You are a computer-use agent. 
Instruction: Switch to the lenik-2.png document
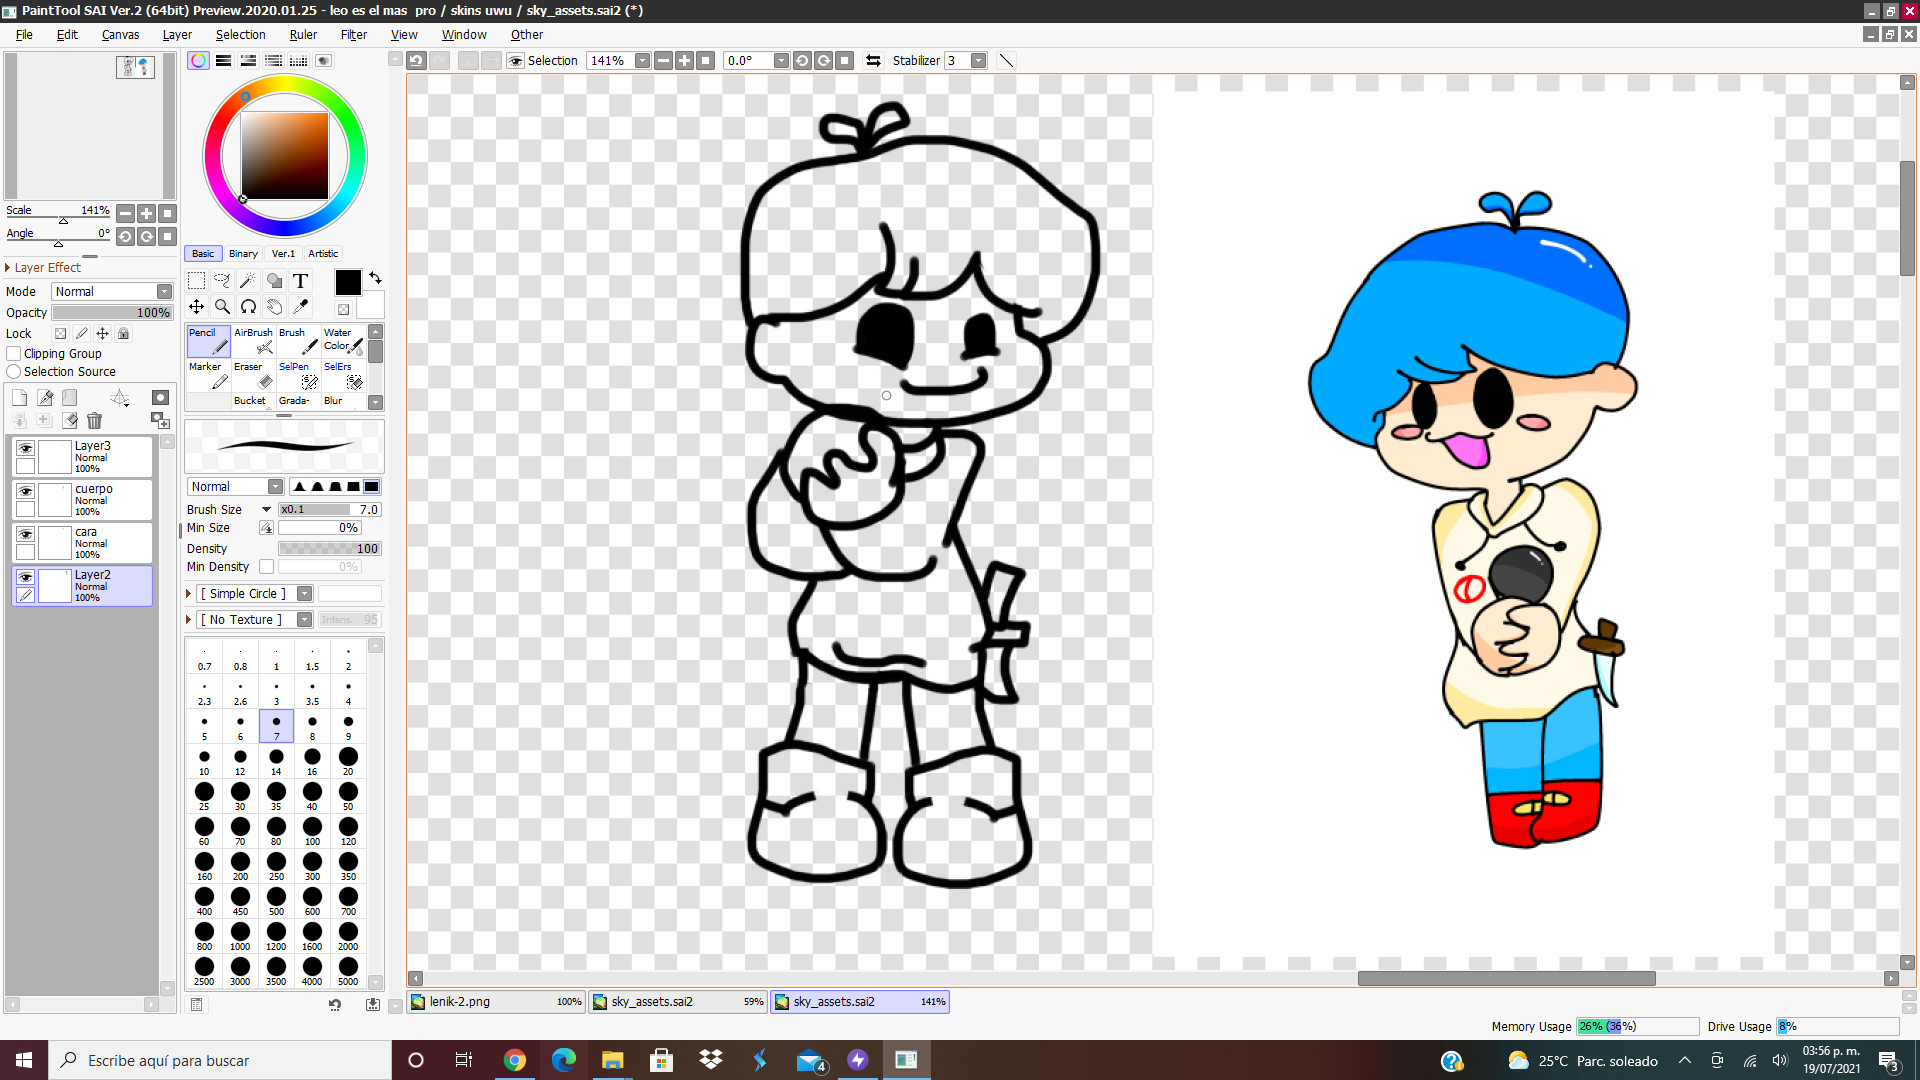tap(497, 1002)
